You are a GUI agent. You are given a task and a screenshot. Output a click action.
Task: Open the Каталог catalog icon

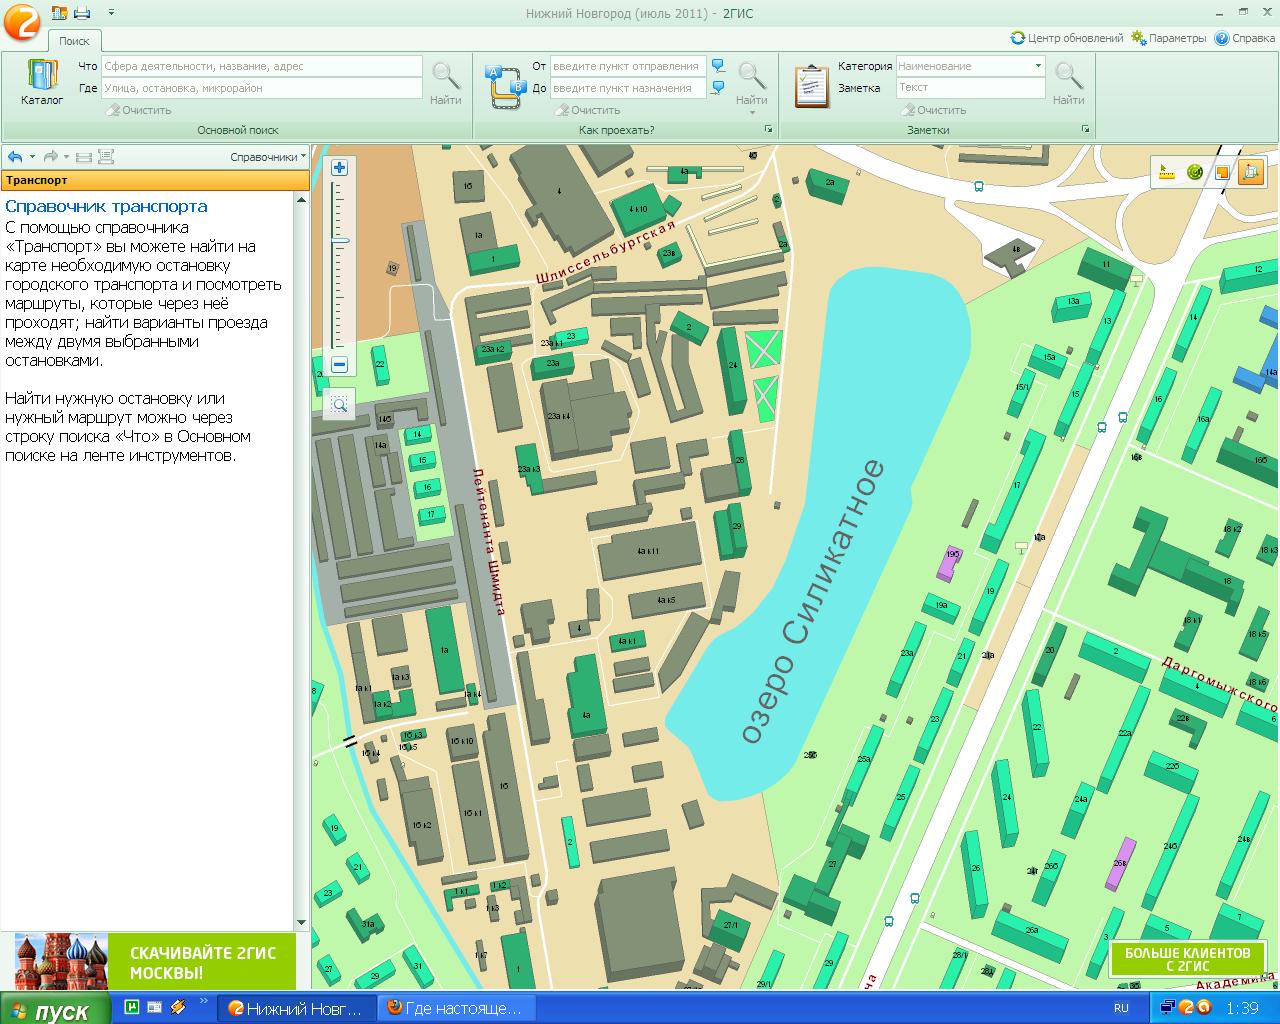(x=42, y=82)
